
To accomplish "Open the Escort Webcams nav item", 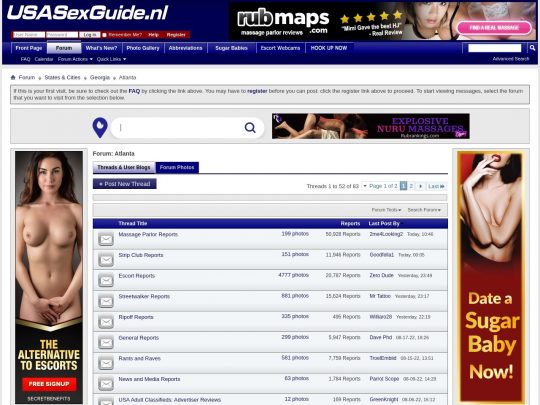I will (280, 48).
